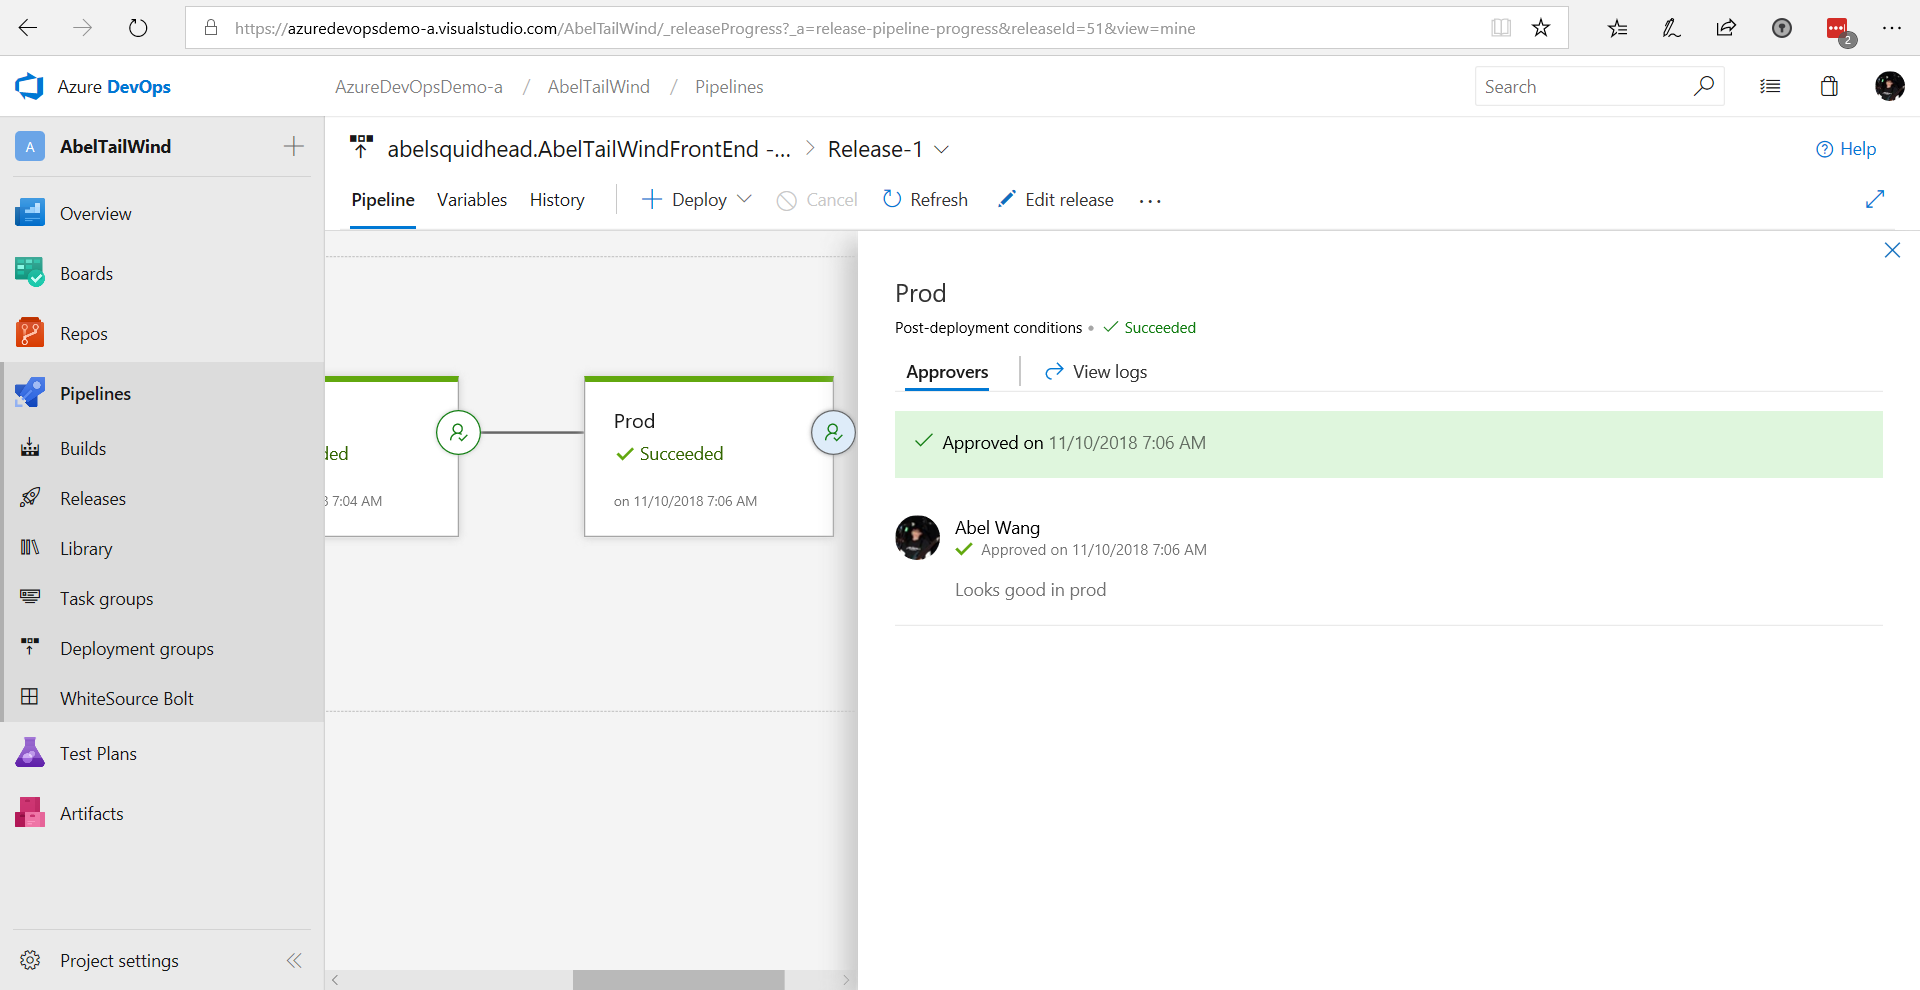Click the abelsquidhead.AbelTailWindFrontEnd pipeline name

pos(589,149)
